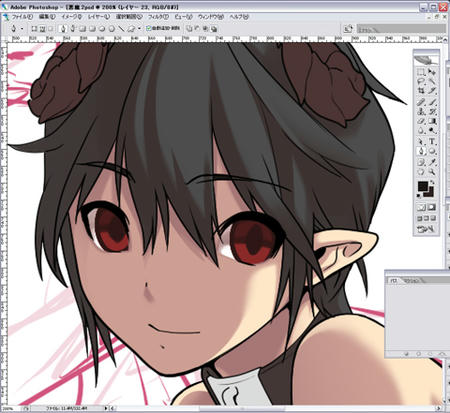This screenshot has width=450, height=413.
Task: Click the palette well brushes tab
Action: click(x=368, y=29)
